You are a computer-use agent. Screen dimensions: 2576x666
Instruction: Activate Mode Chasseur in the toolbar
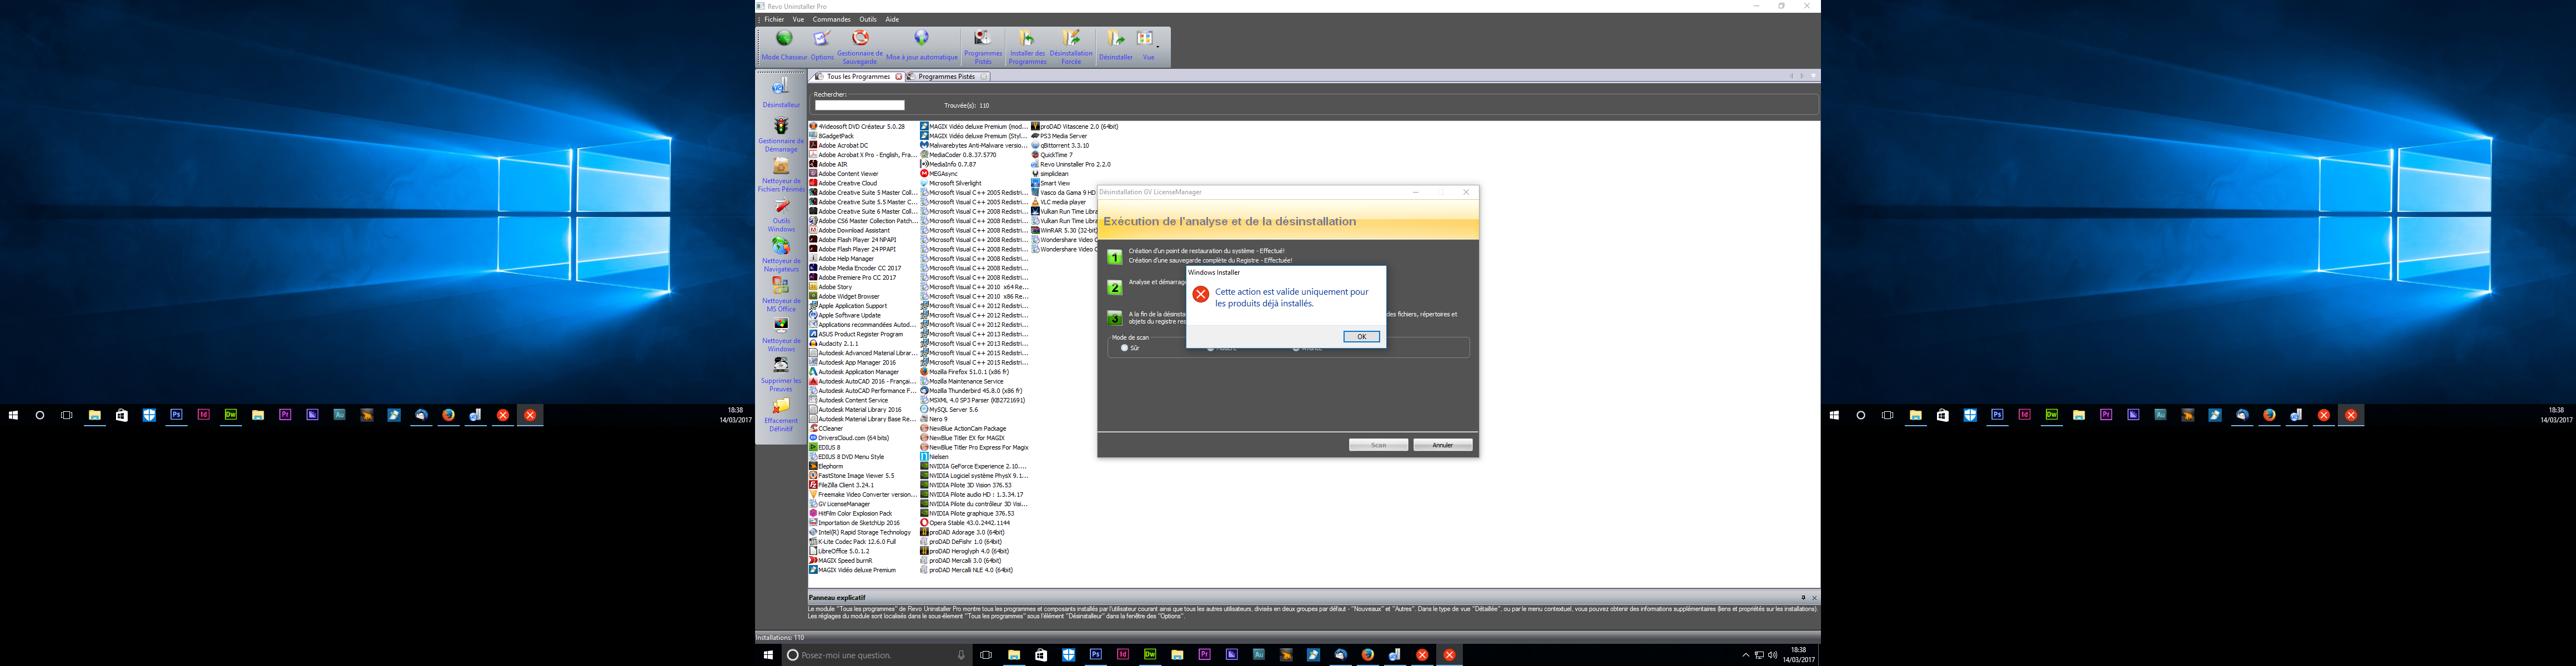(784, 46)
